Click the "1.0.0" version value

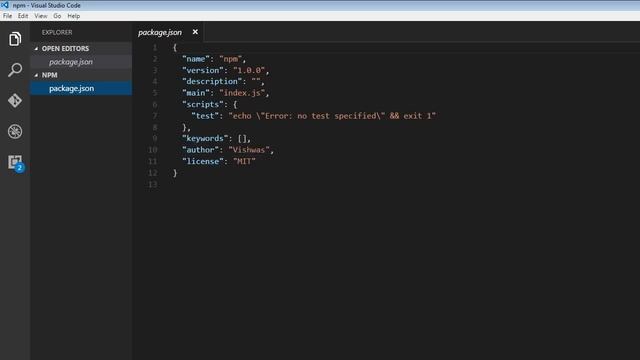249,71
